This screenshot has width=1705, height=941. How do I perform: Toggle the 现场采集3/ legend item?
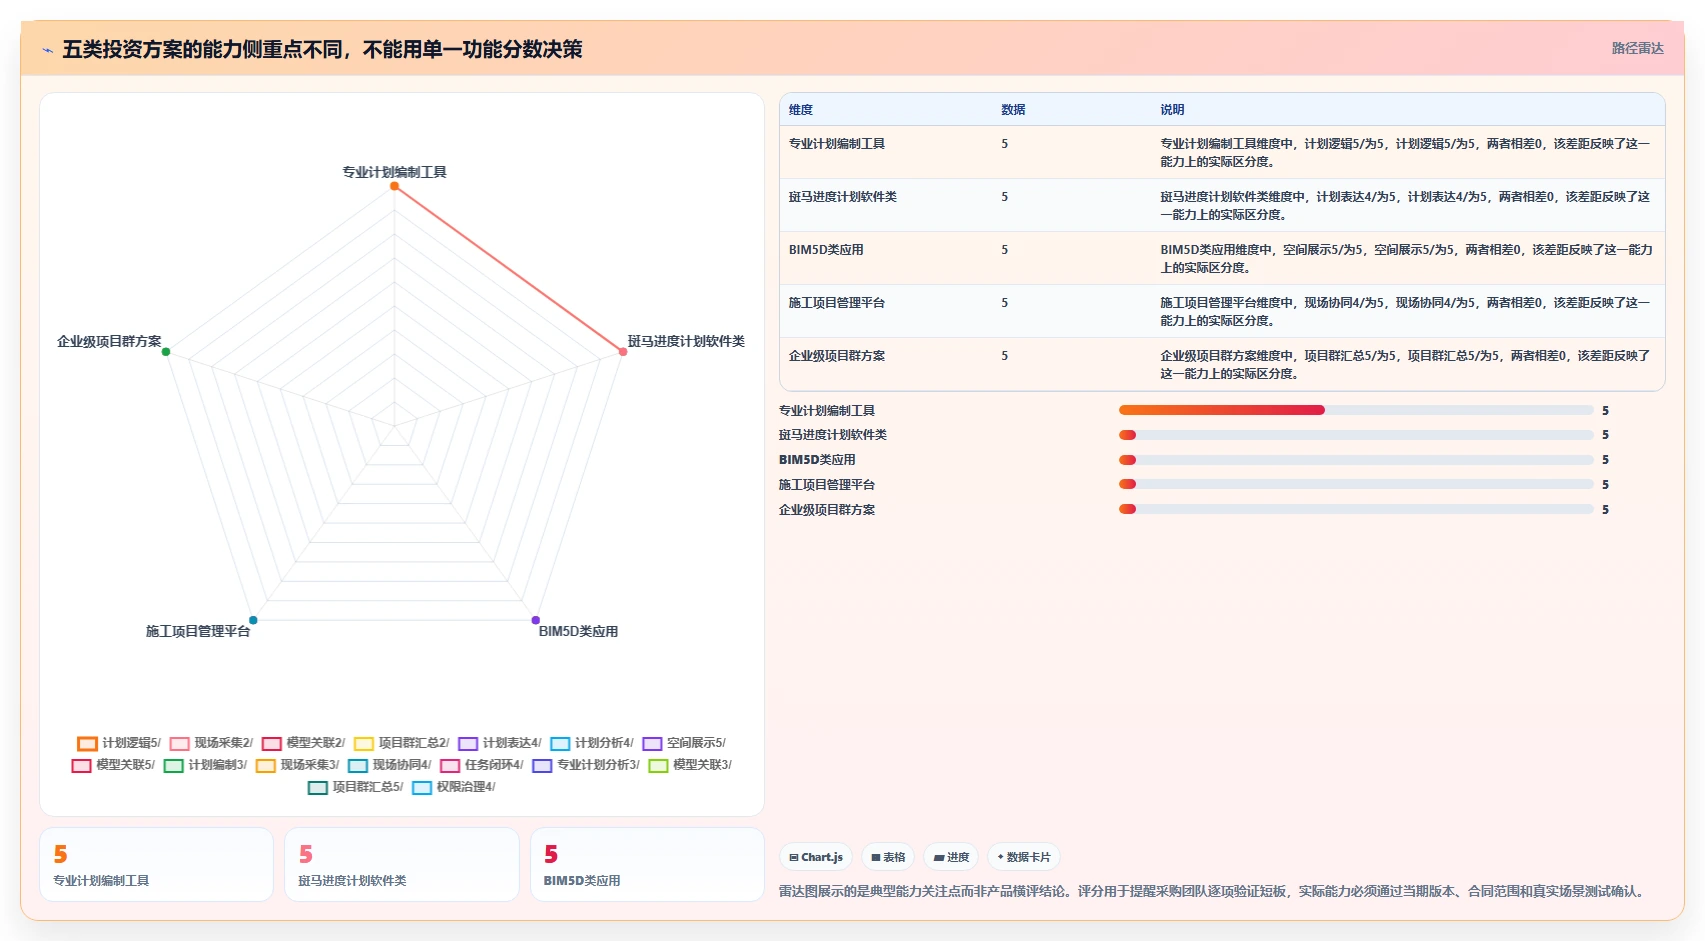pos(297,765)
